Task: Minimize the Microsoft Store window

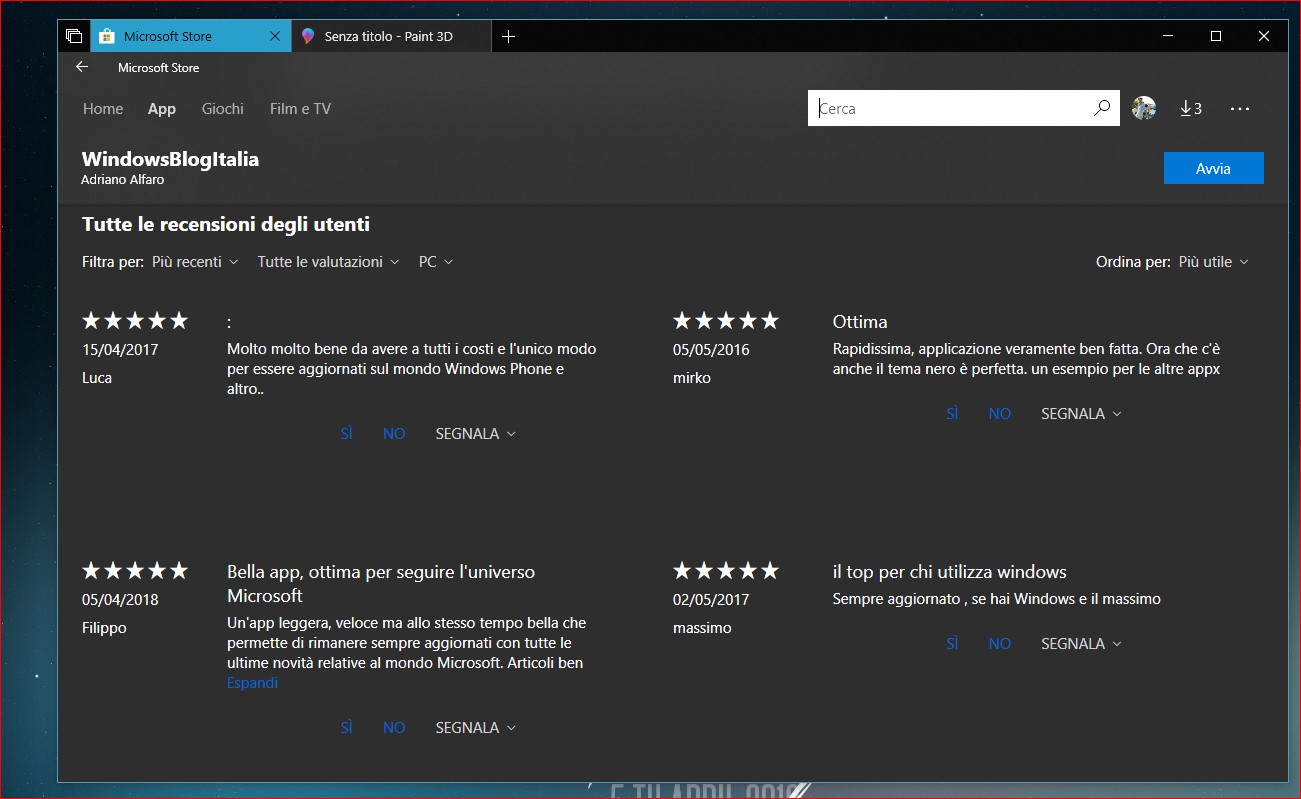Action: (x=1168, y=36)
